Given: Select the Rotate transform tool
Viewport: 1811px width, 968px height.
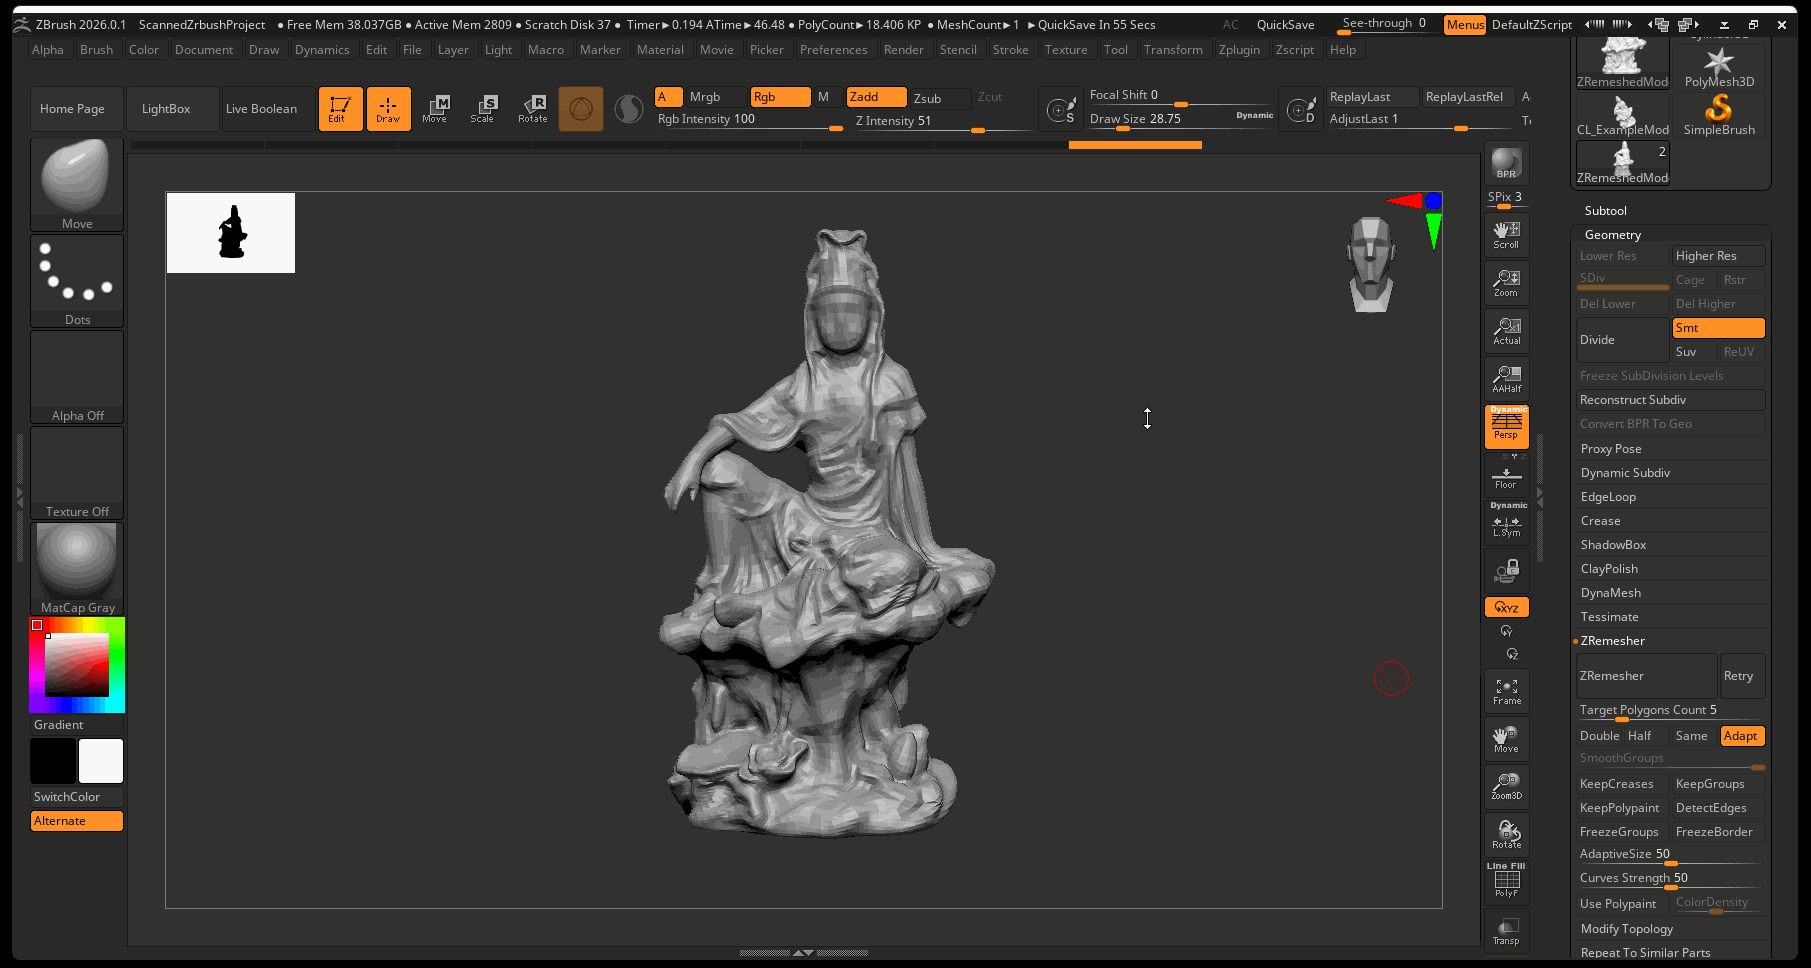Looking at the screenshot, I should point(533,109).
